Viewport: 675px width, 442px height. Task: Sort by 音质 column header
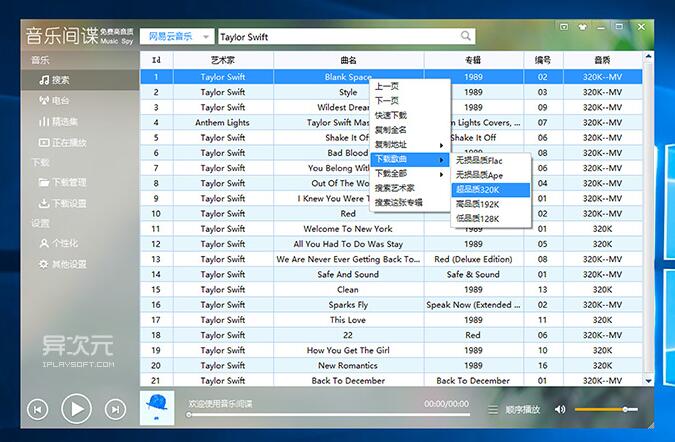coord(603,60)
